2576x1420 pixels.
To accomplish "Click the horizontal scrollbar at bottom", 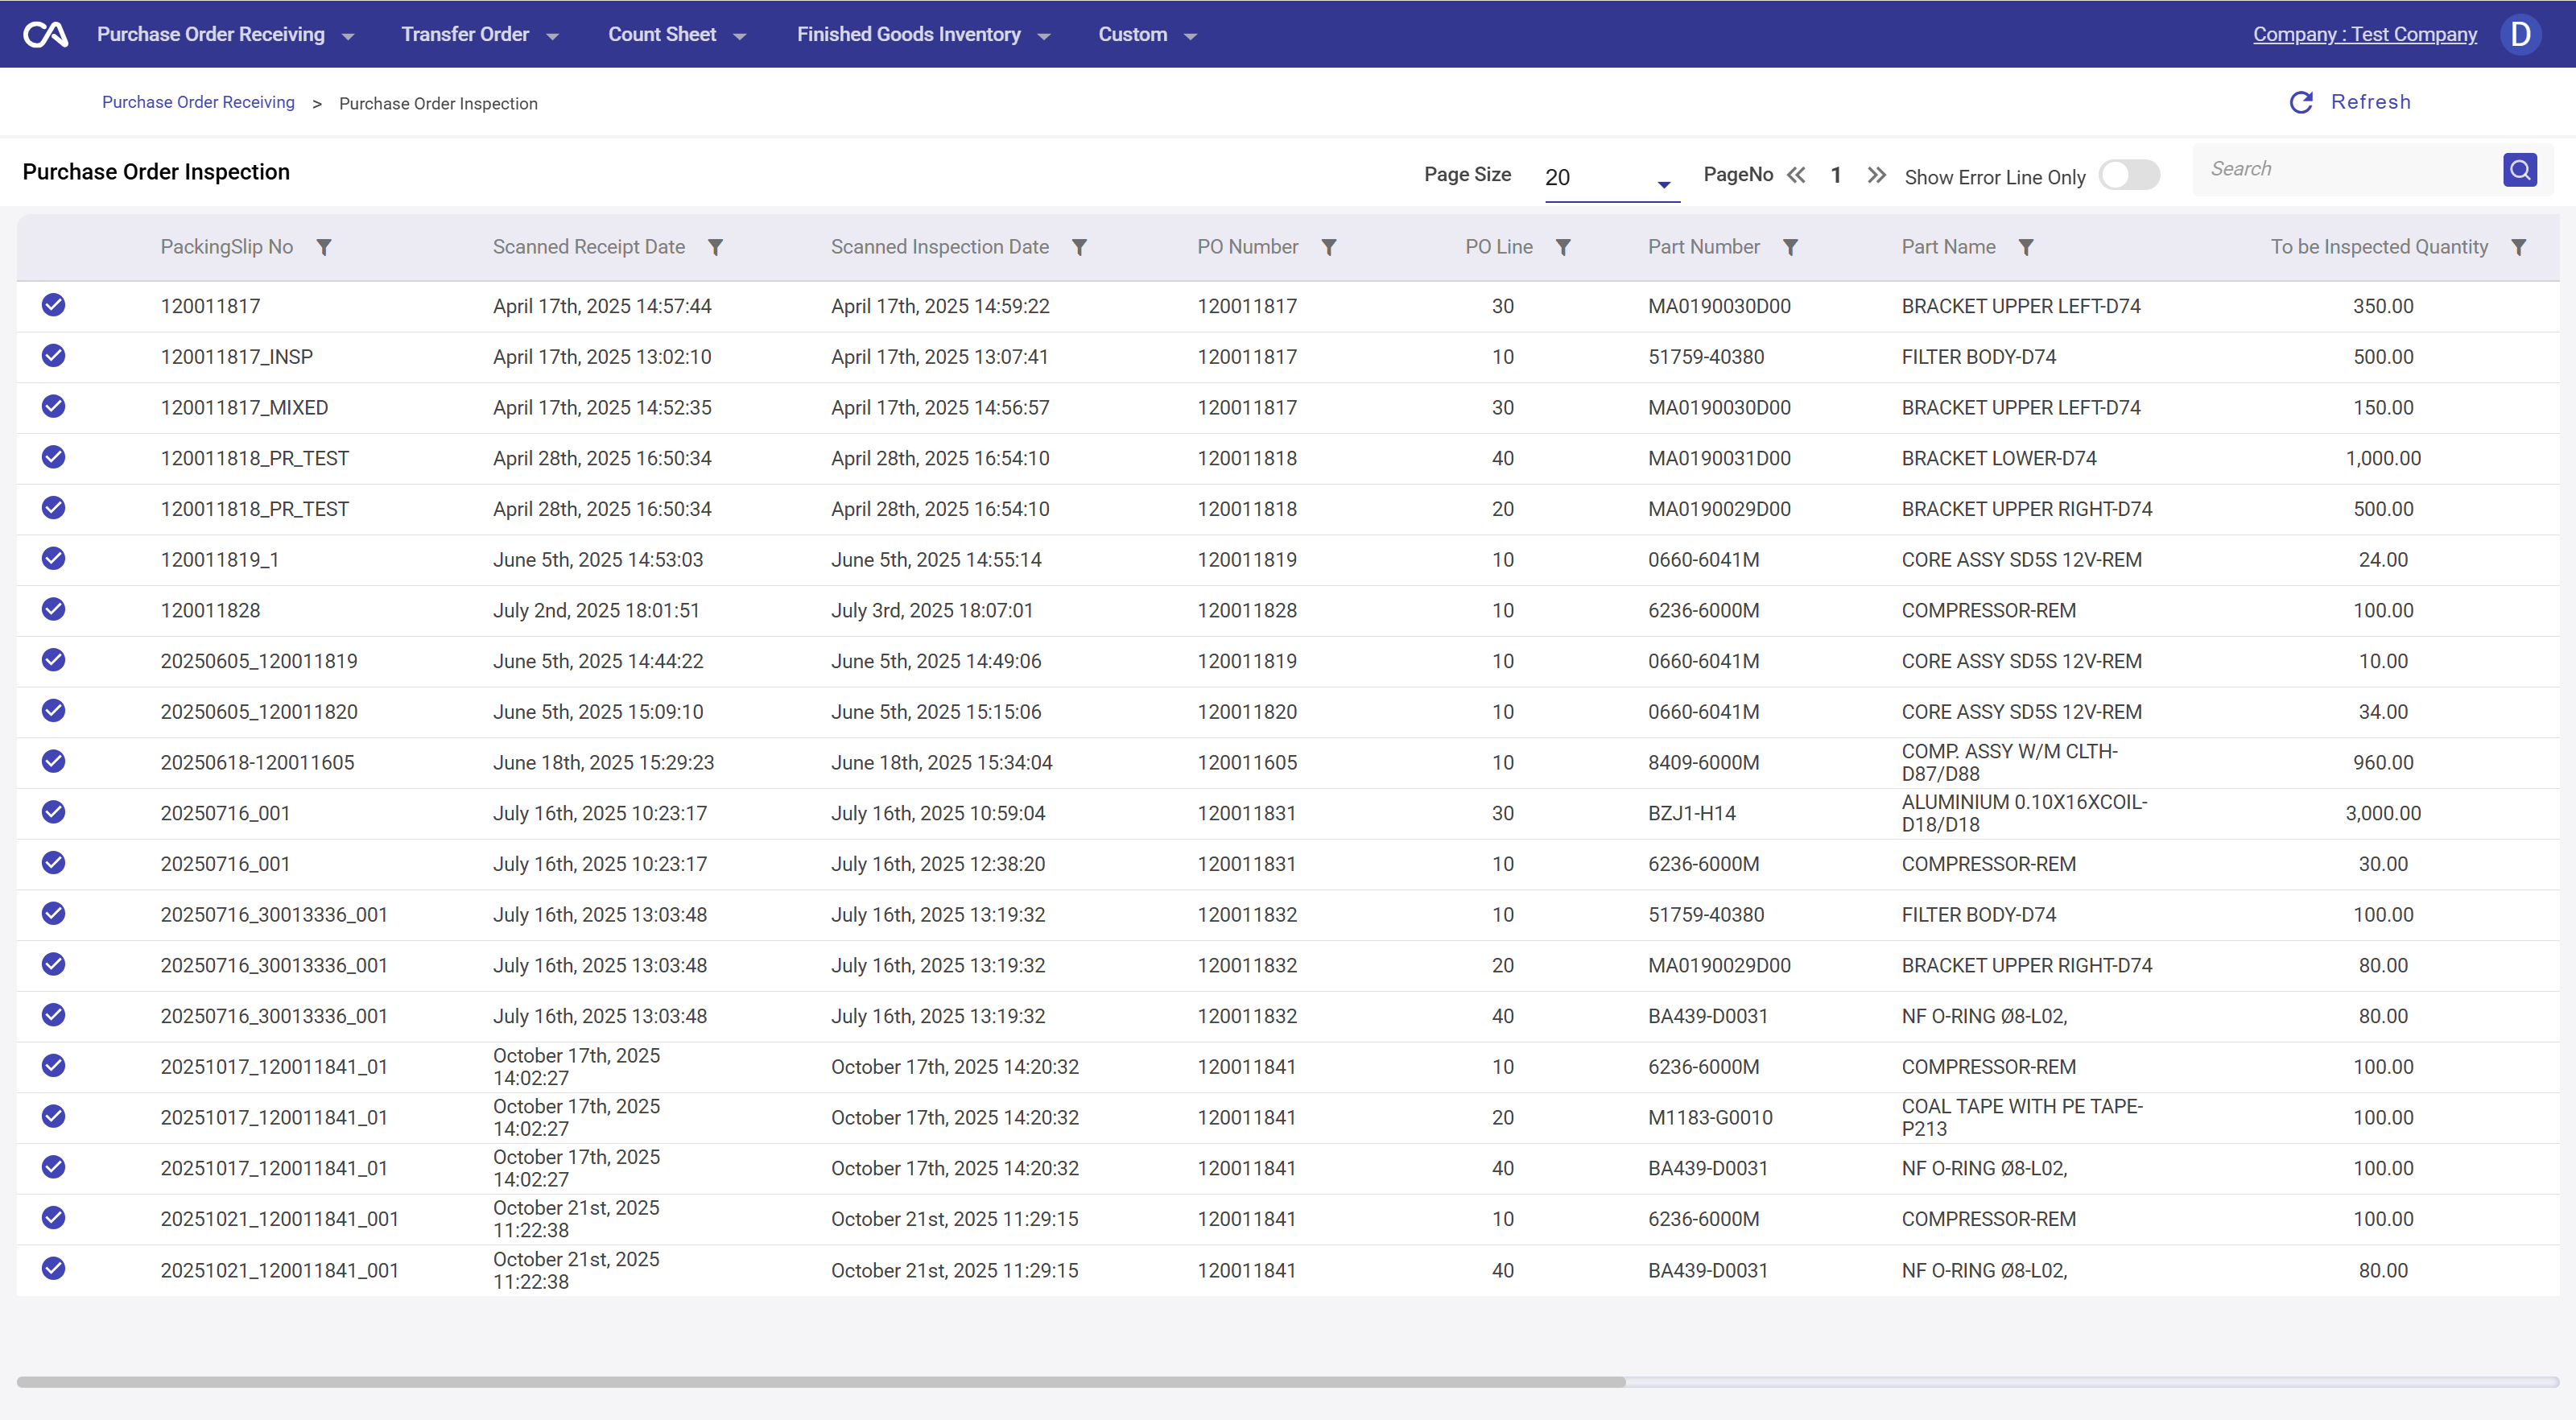I will click(820, 1382).
